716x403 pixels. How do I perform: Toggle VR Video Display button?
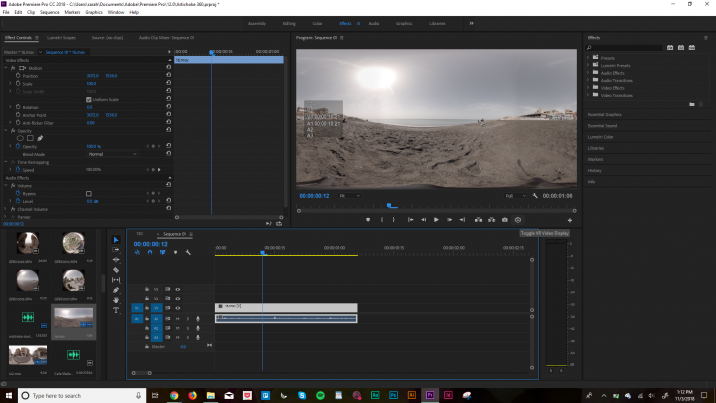tap(518, 220)
